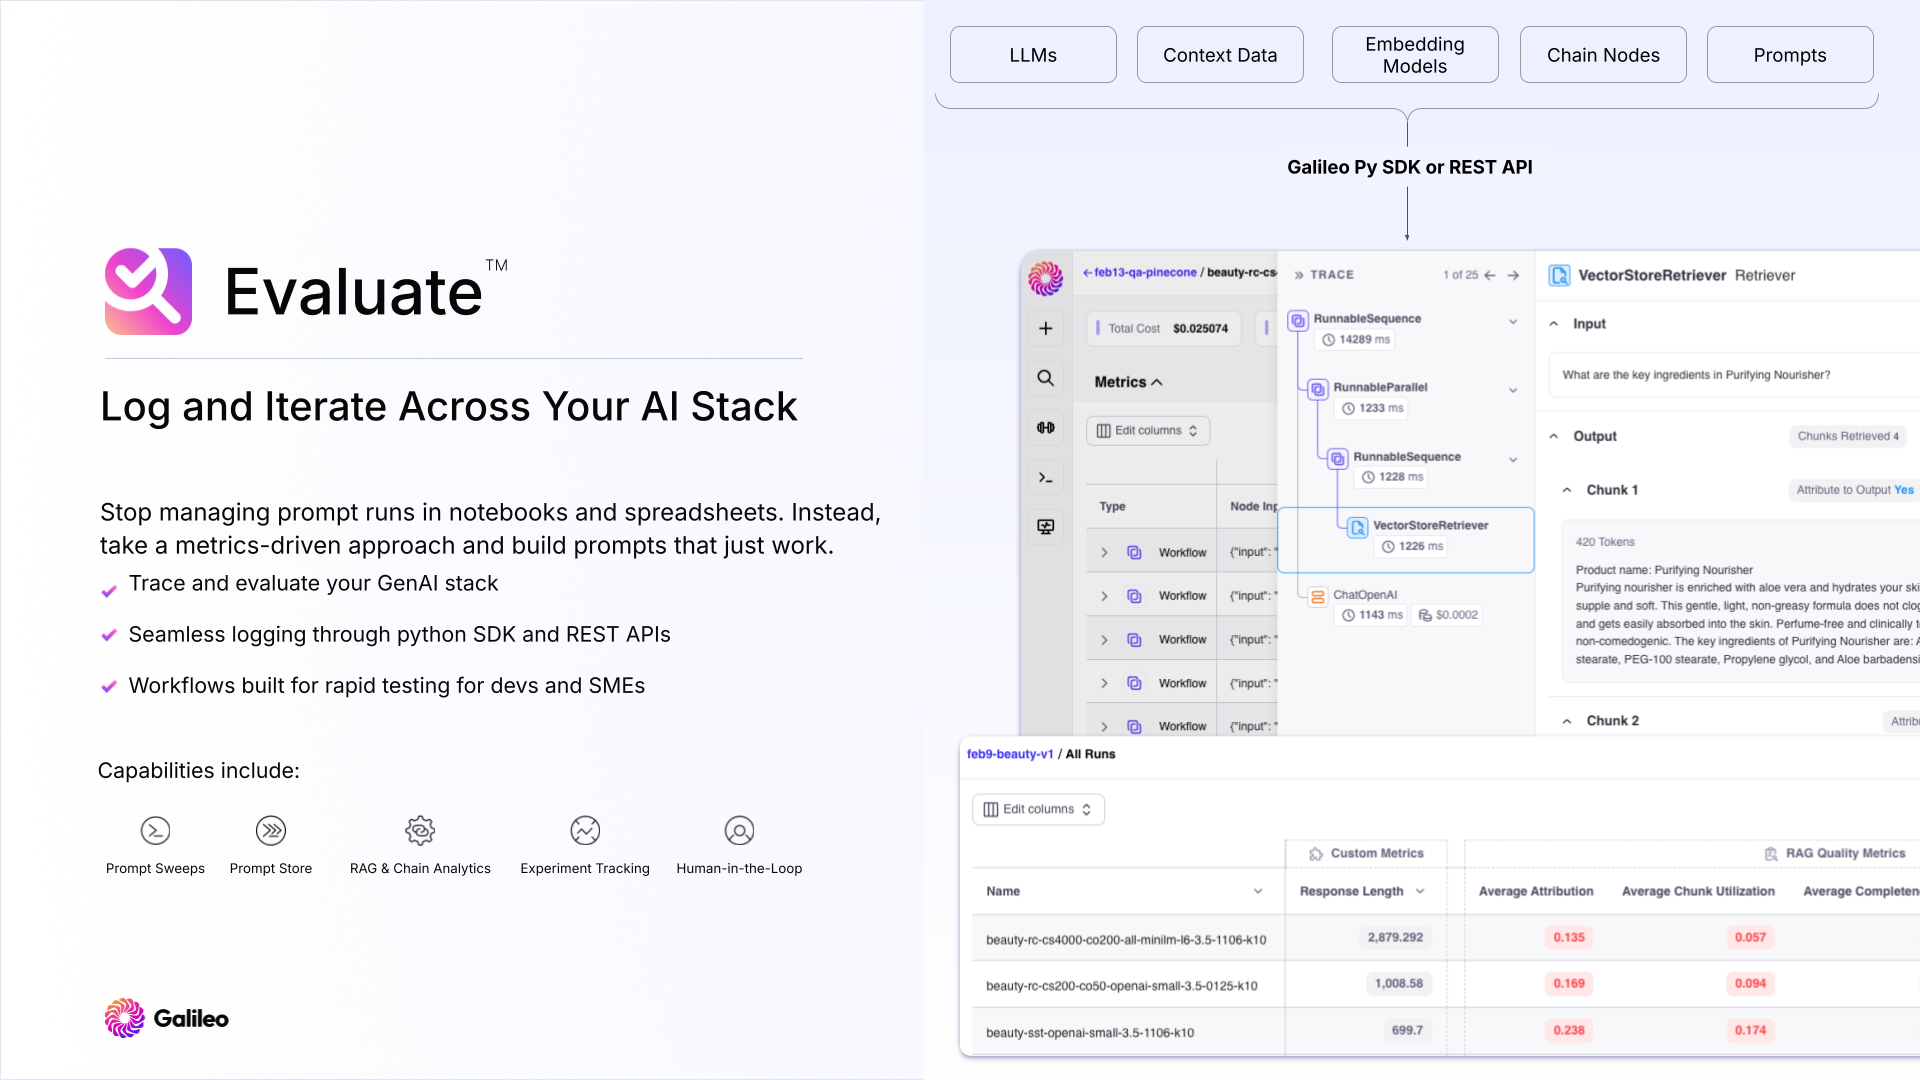Click the feb9-beauty-v1 breadcrumb link
This screenshot has height=1080, width=1920.
pos(1010,754)
